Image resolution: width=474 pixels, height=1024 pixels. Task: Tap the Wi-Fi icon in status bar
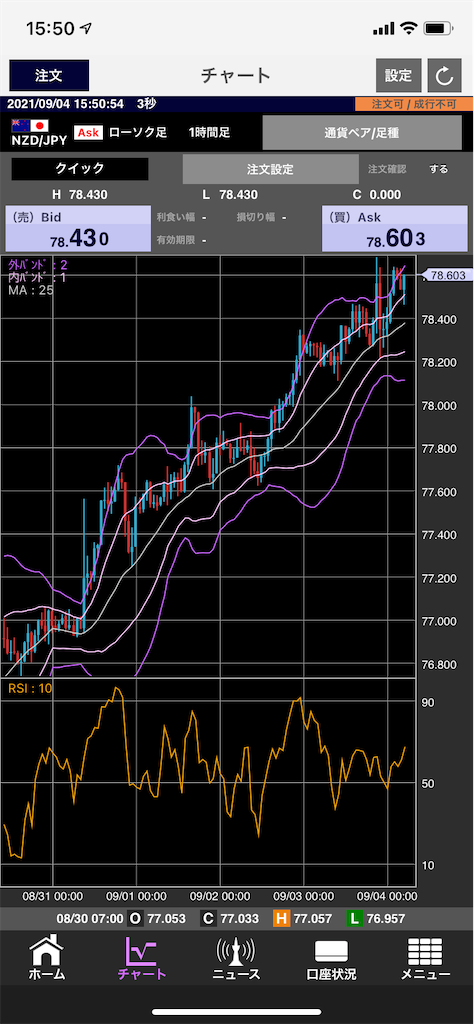(409, 28)
